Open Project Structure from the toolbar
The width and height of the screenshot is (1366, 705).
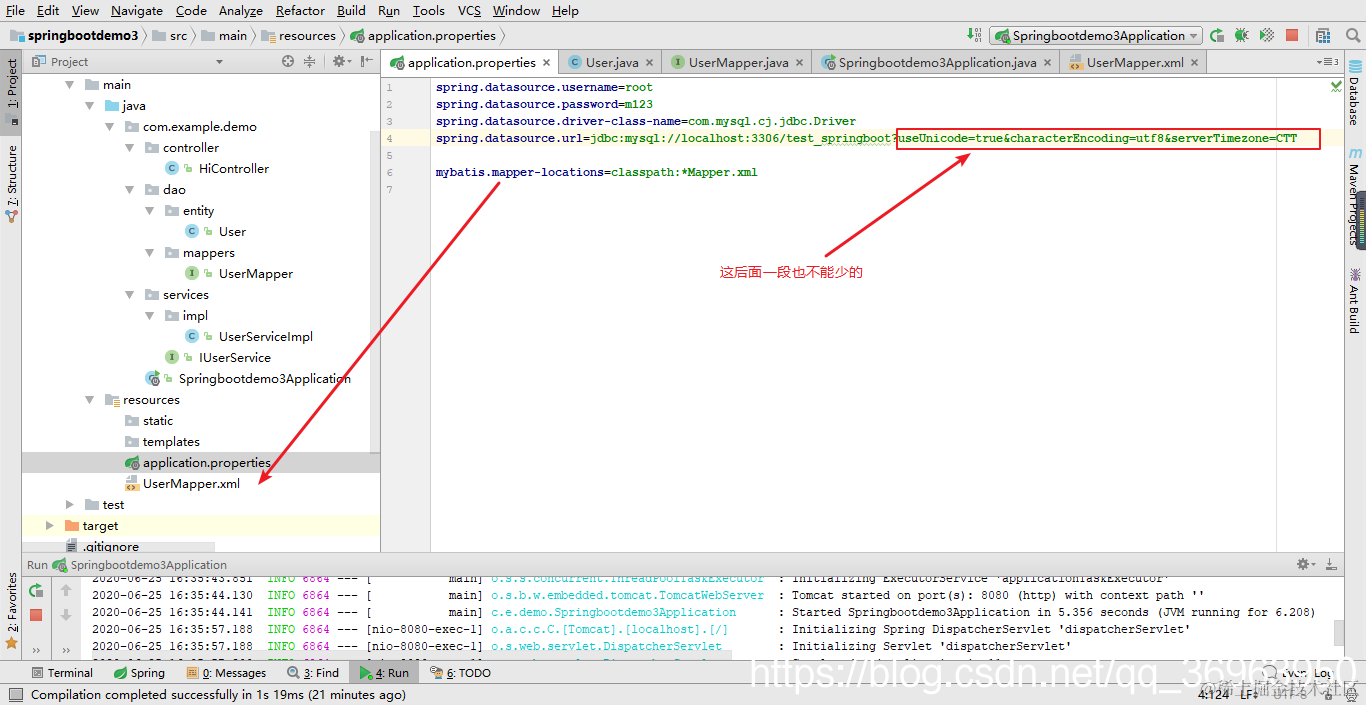tap(1322, 35)
